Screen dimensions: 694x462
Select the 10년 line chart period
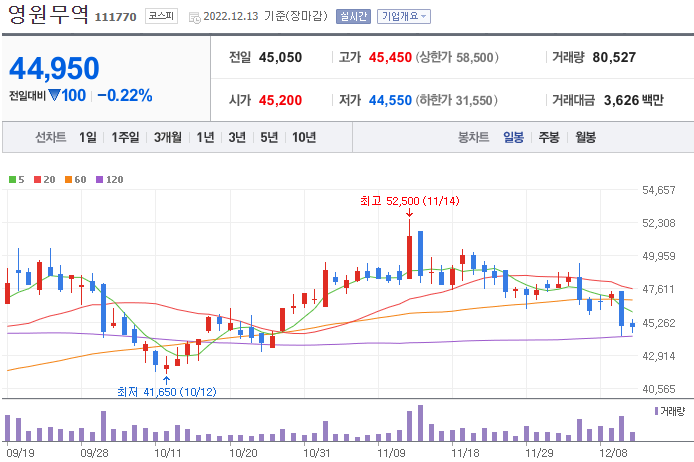click(304, 137)
